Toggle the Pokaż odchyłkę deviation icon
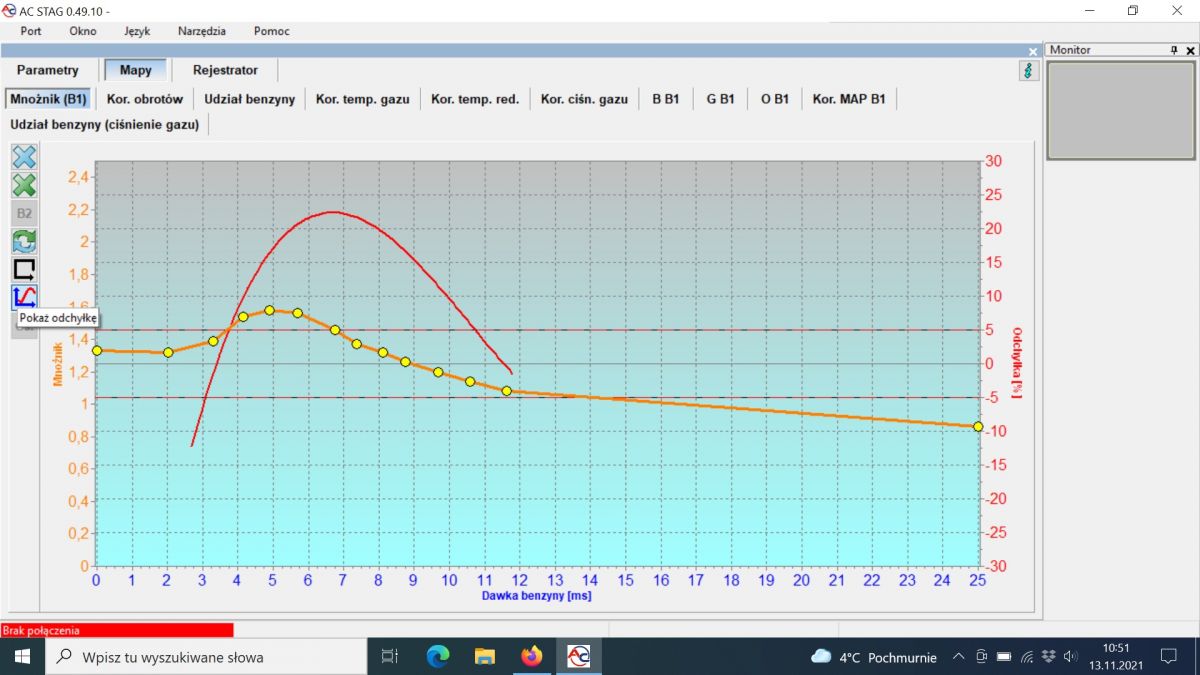1200x675 pixels. 24,297
